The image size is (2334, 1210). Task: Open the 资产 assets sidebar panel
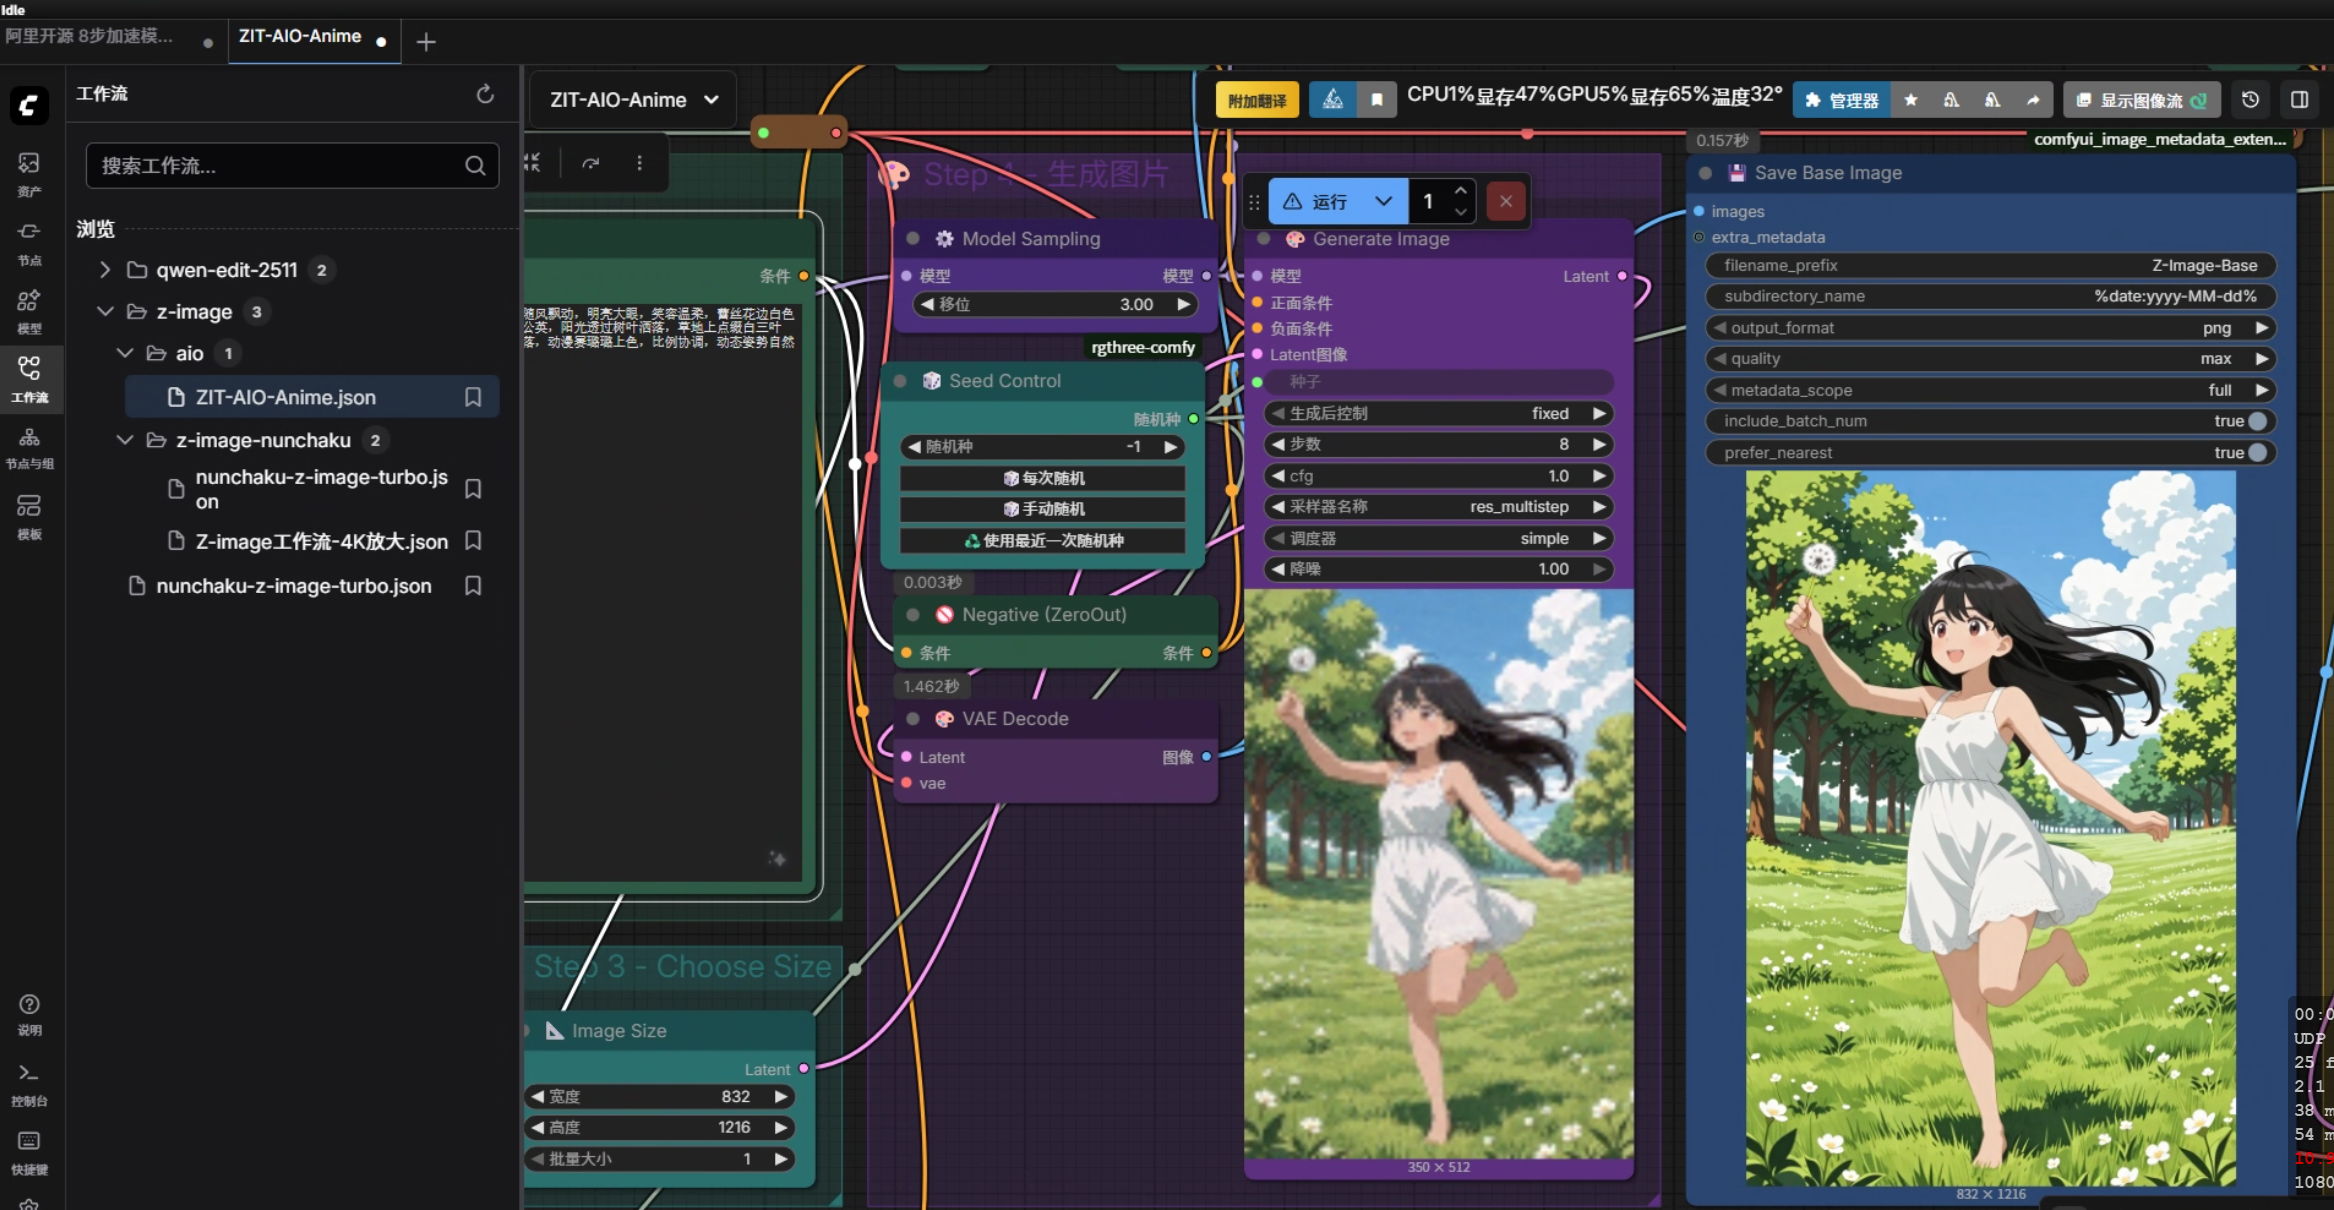coord(29,173)
